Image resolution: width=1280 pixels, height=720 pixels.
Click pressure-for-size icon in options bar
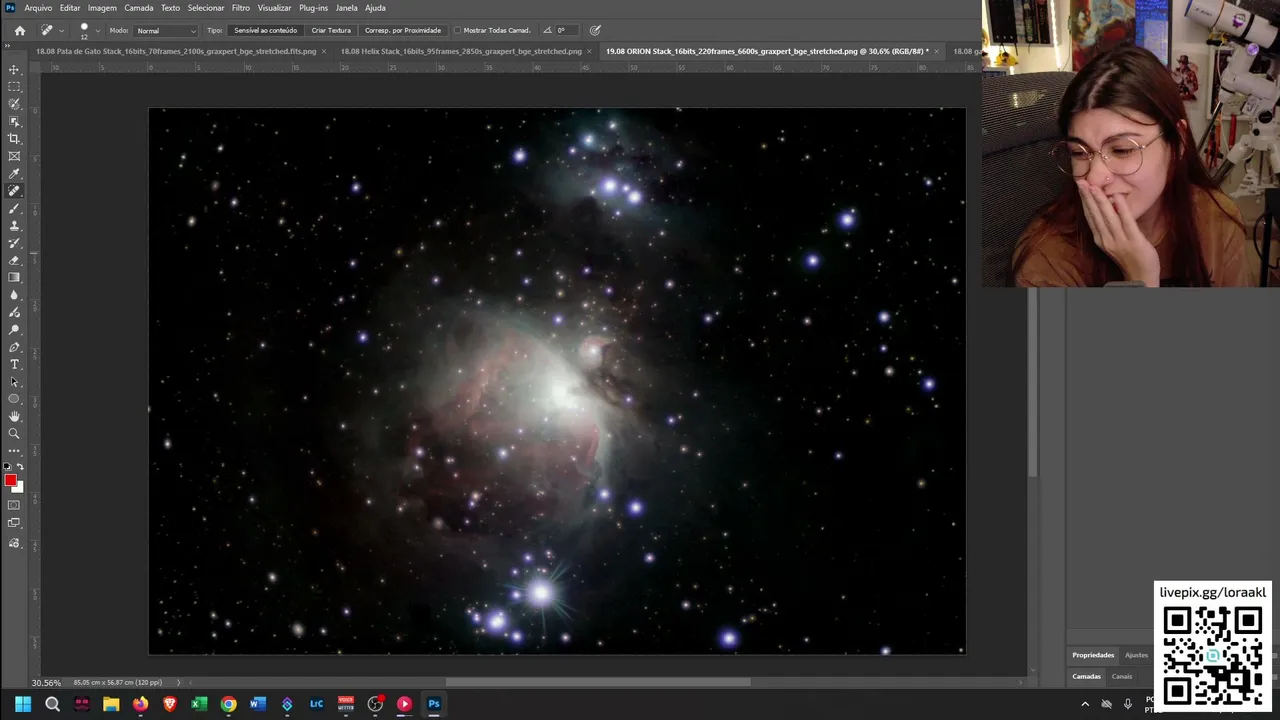click(595, 30)
